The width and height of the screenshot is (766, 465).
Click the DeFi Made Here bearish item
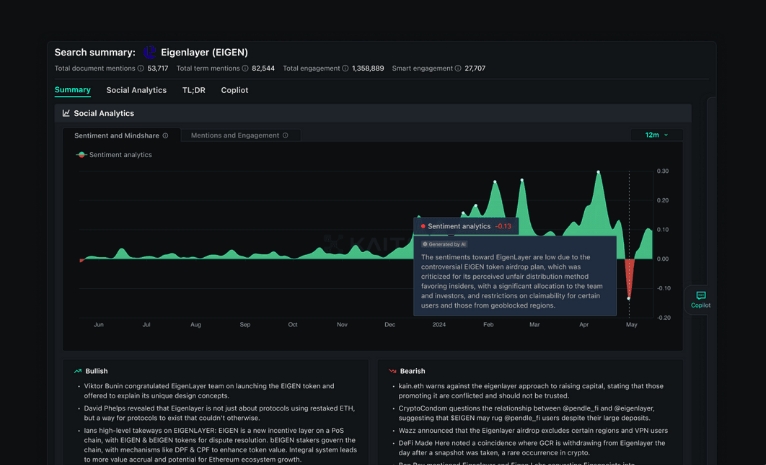click(532, 448)
